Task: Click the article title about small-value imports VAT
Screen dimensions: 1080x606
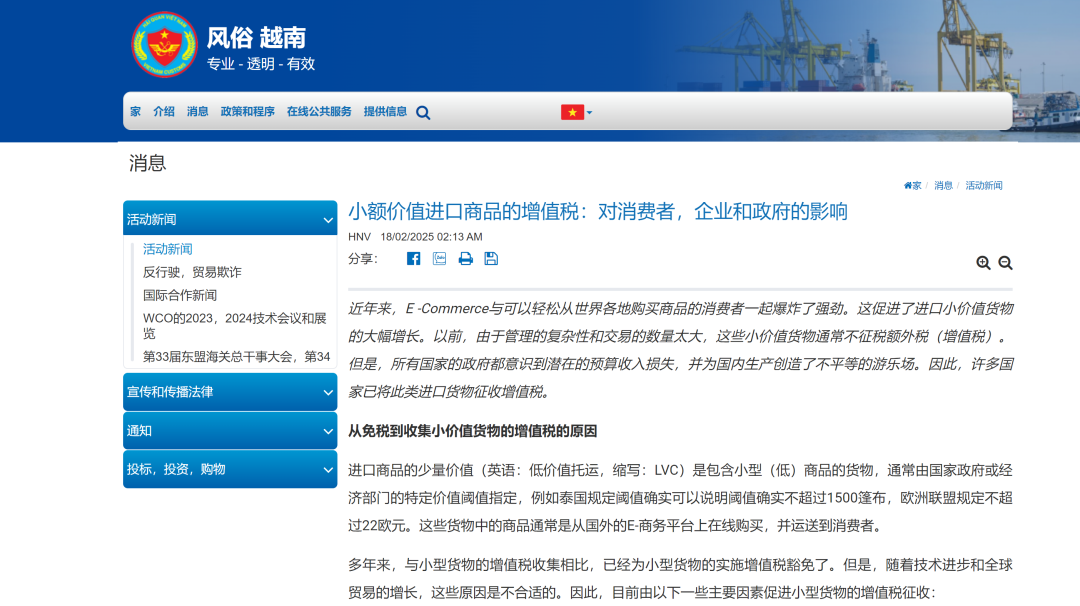Action: (598, 211)
